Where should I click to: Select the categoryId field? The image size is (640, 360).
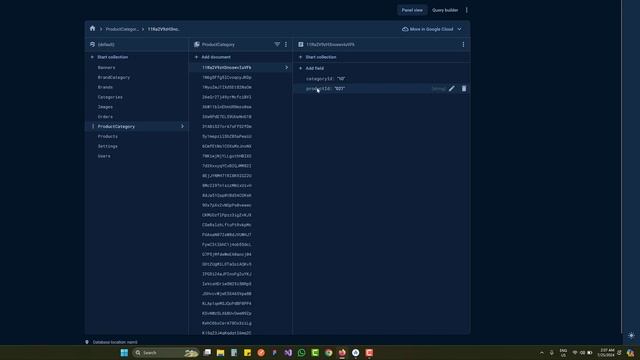326,79
